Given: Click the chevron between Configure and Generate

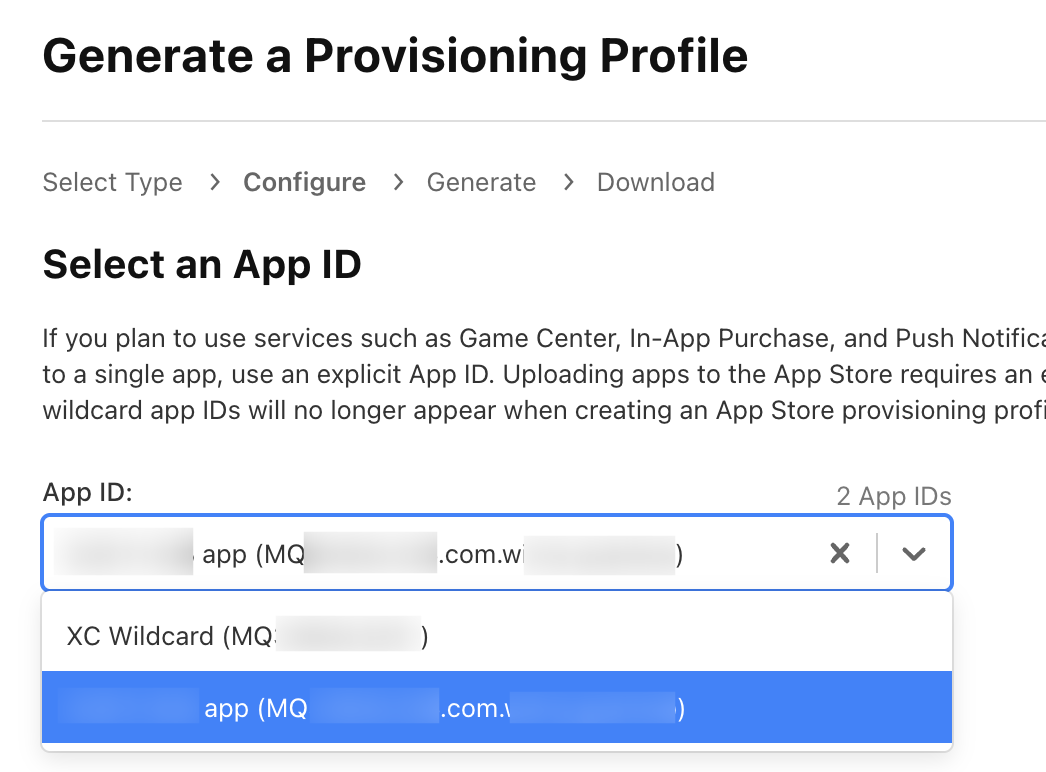Looking at the screenshot, I should [397, 182].
